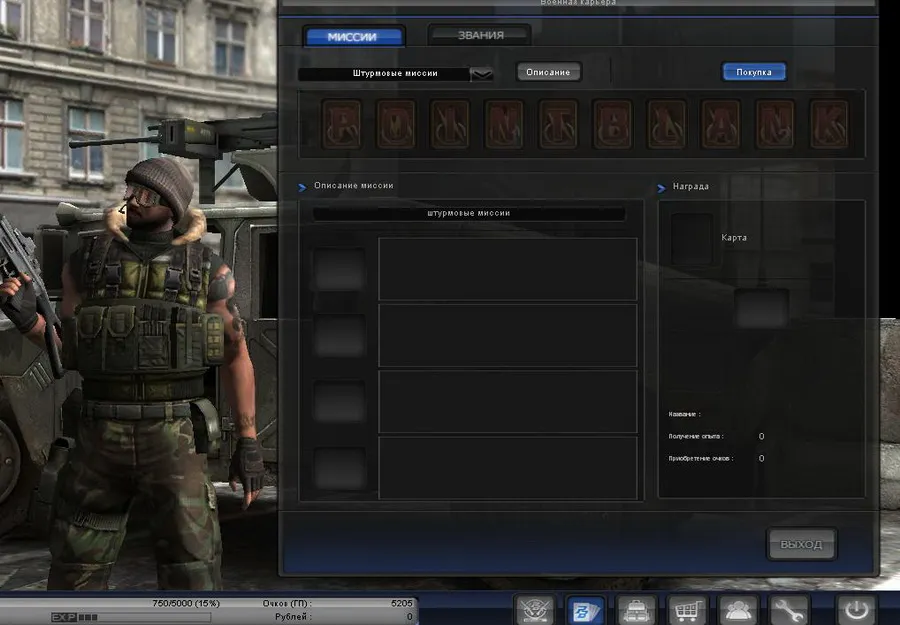This screenshot has height=625, width=900.
Task: Select the first mission description slot
Action: tap(507, 269)
